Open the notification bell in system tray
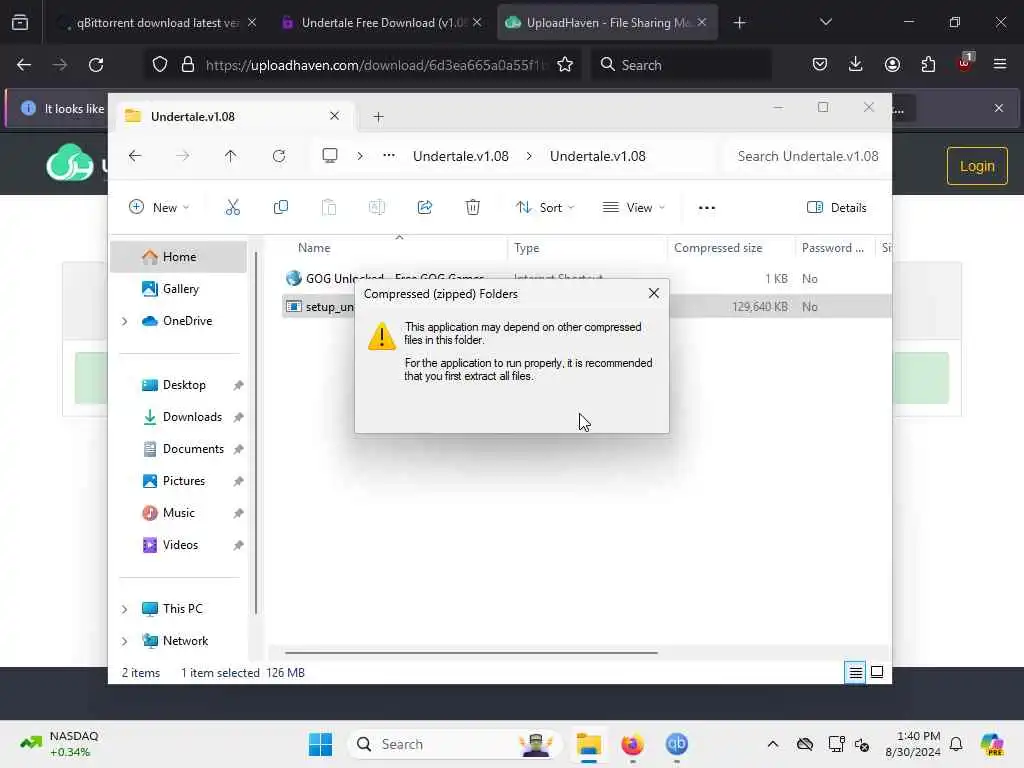The image size is (1024, 768). pos(956,744)
